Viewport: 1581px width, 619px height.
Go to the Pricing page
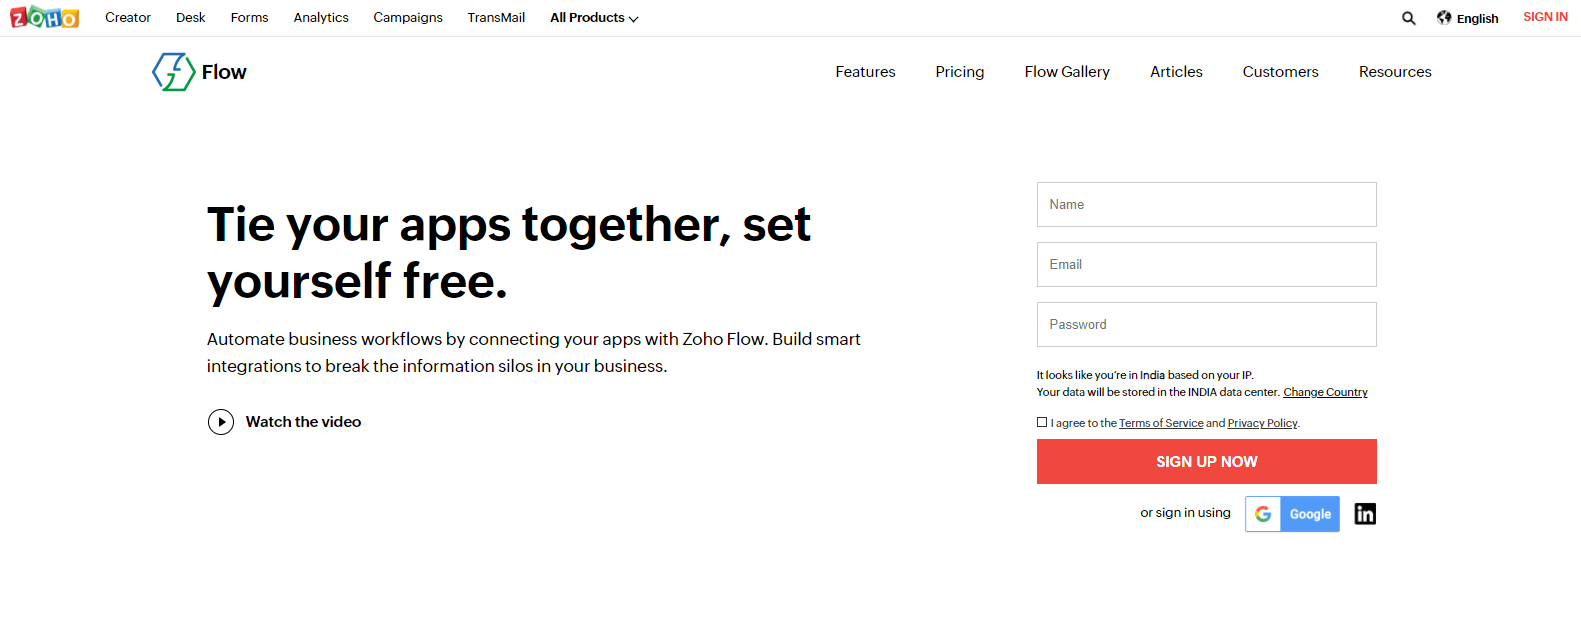pyautogui.click(x=959, y=72)
